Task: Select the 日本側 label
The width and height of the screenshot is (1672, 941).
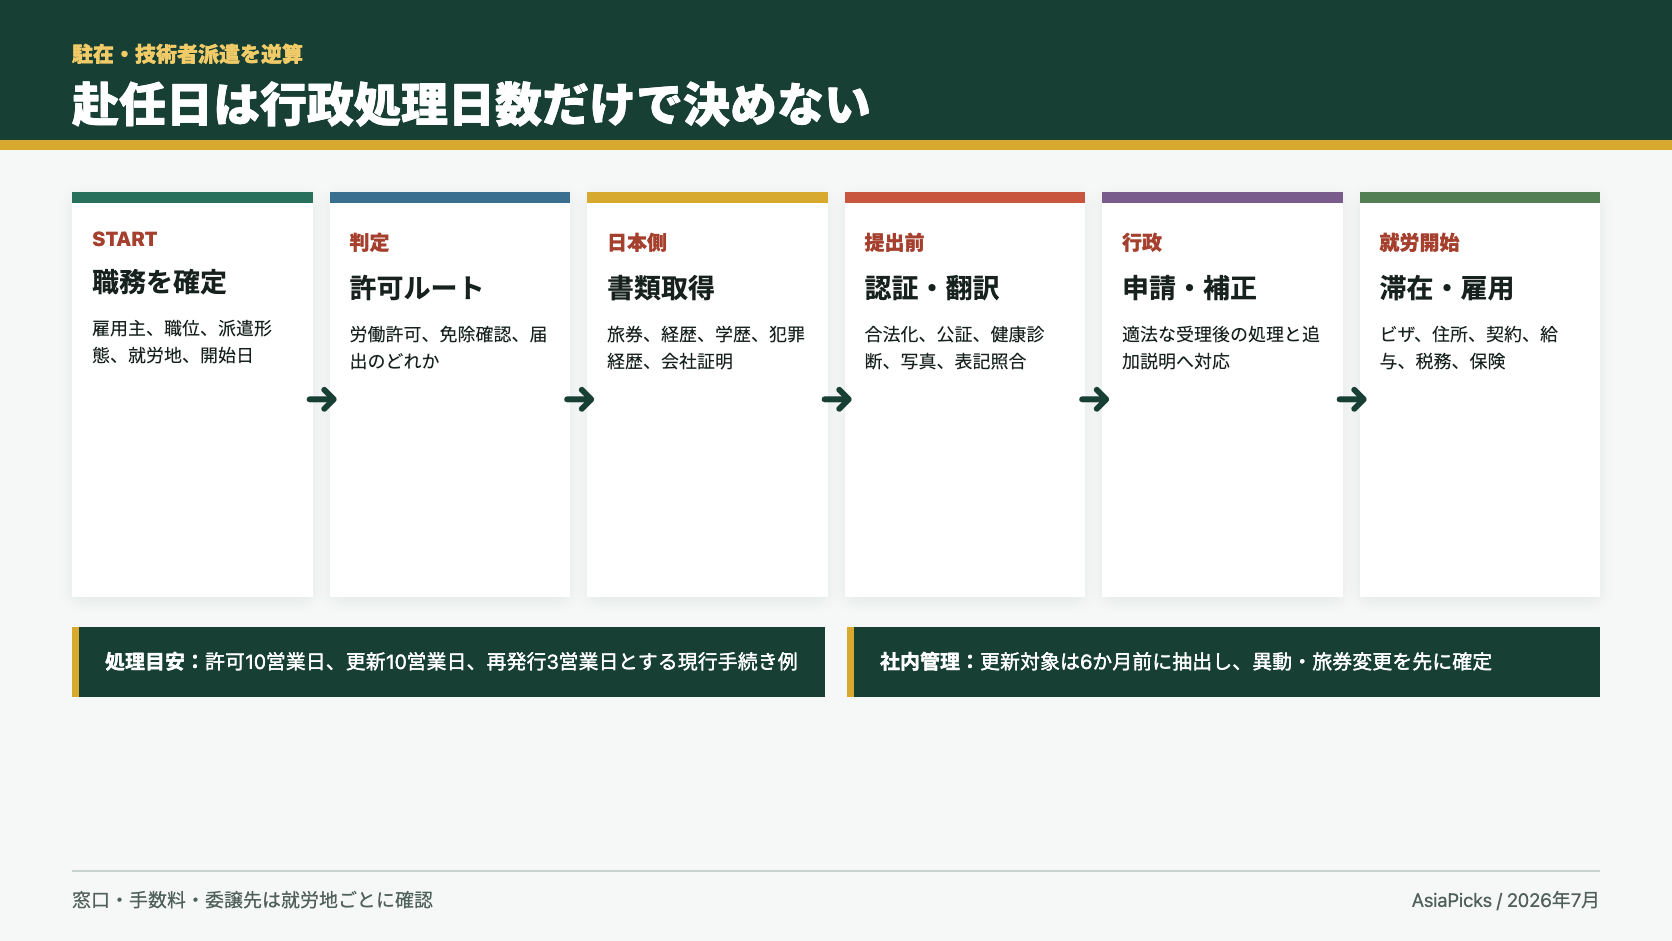Action: click(x=637, y=243)
